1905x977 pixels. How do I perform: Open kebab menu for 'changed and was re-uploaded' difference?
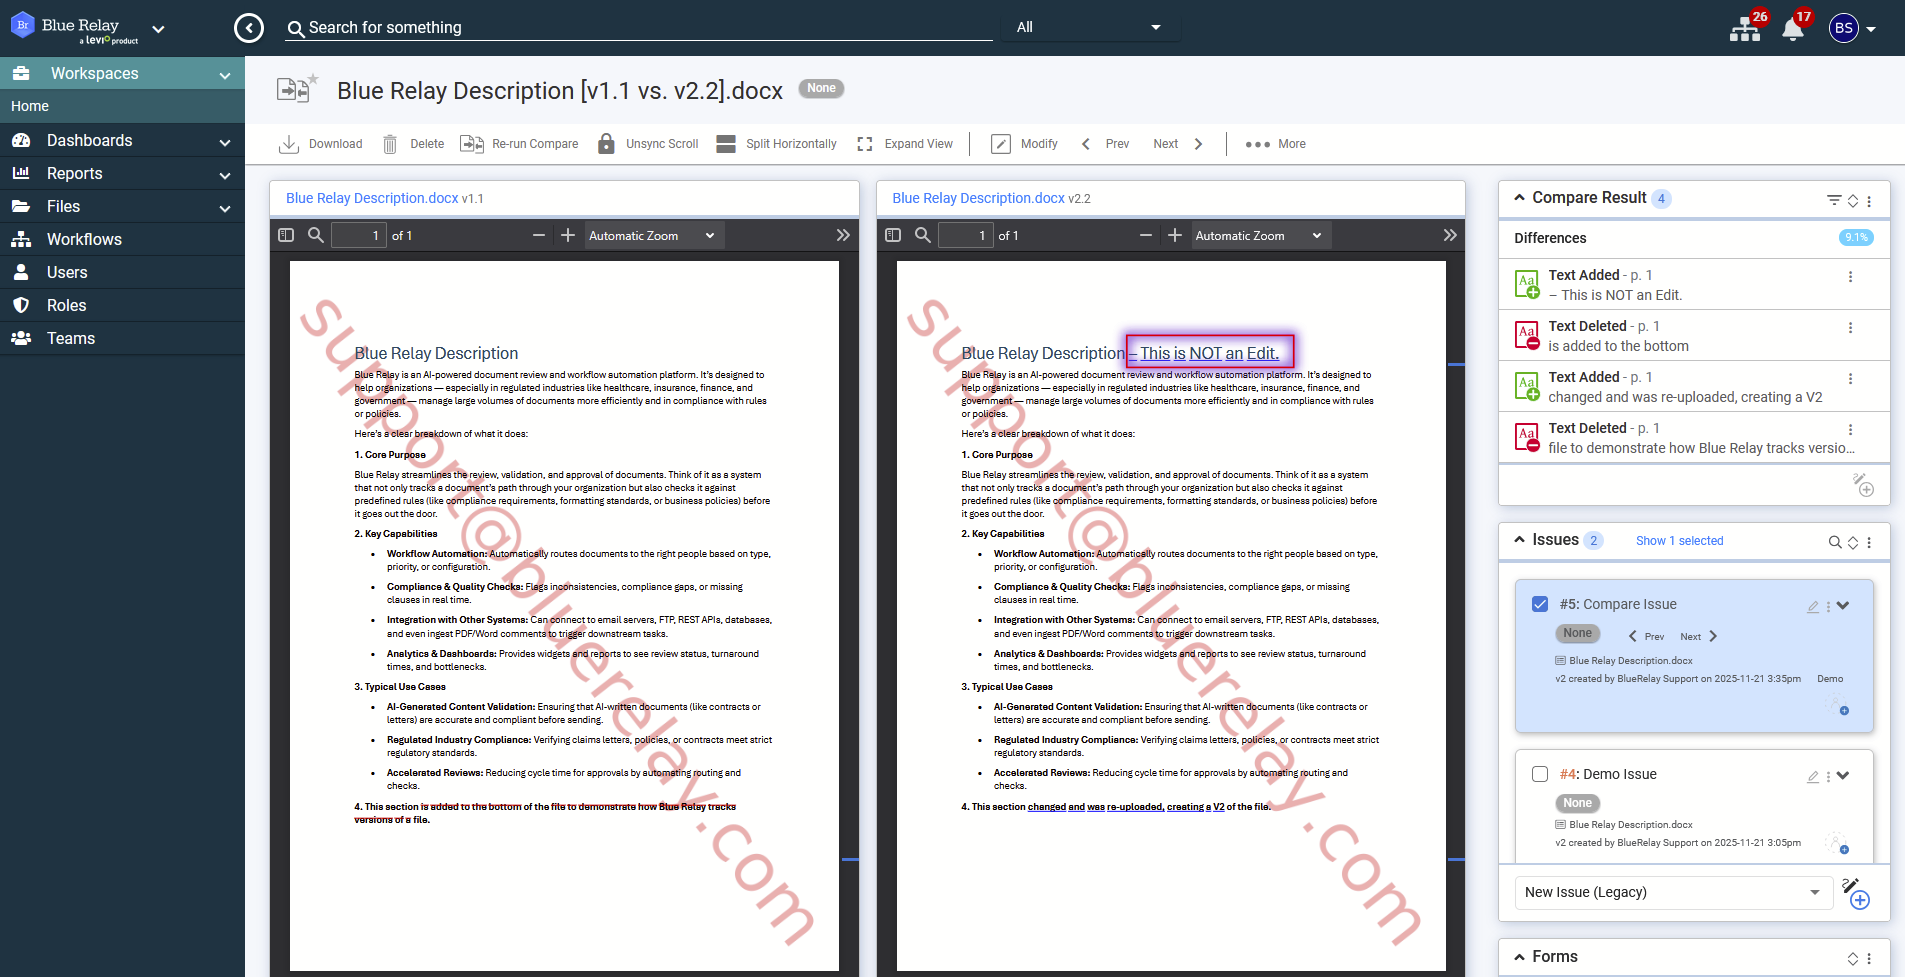coord(1850,379)
